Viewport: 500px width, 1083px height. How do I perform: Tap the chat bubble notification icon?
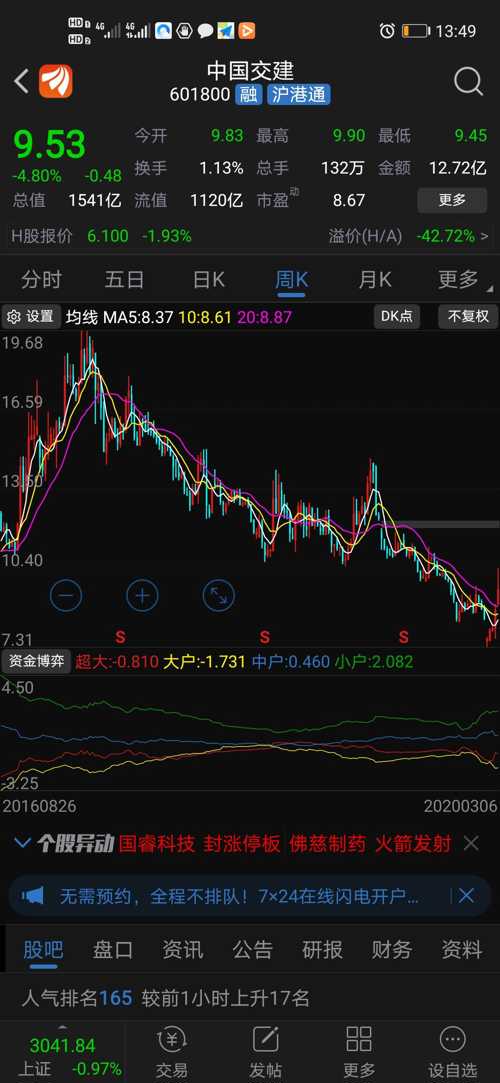205,30
